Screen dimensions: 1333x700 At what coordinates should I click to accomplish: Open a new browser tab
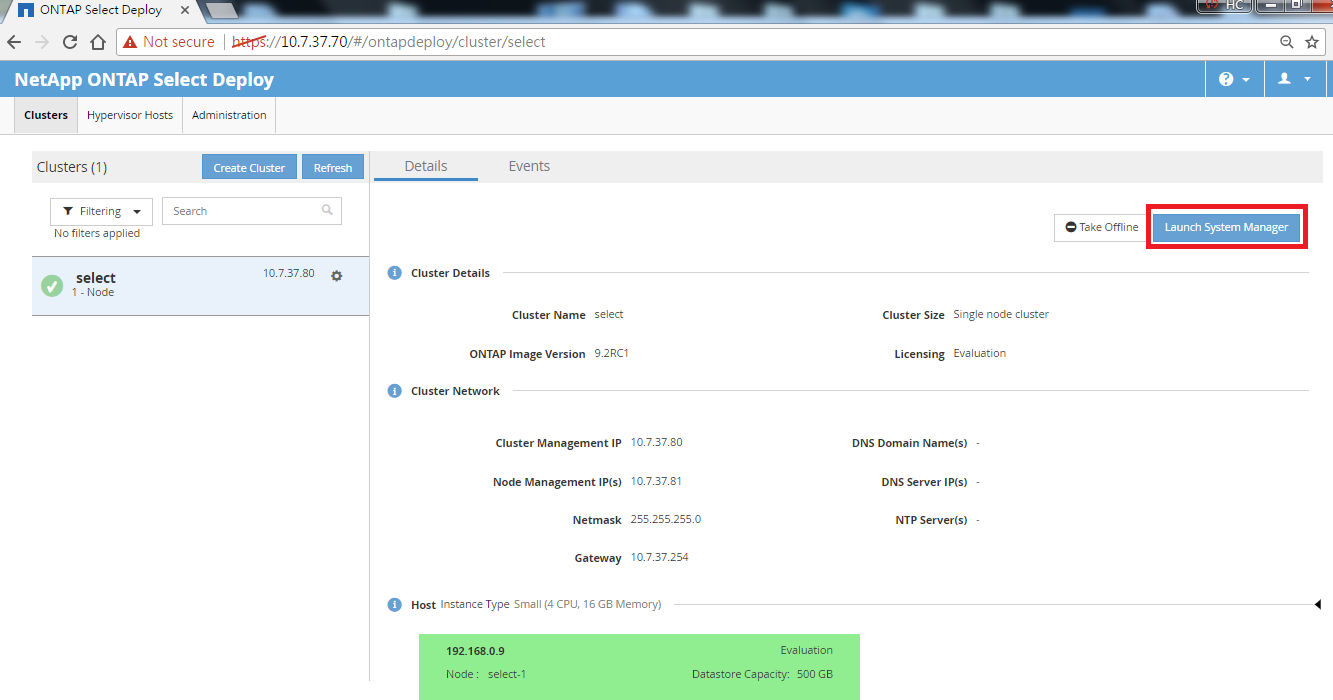click(x=220, y=10)
